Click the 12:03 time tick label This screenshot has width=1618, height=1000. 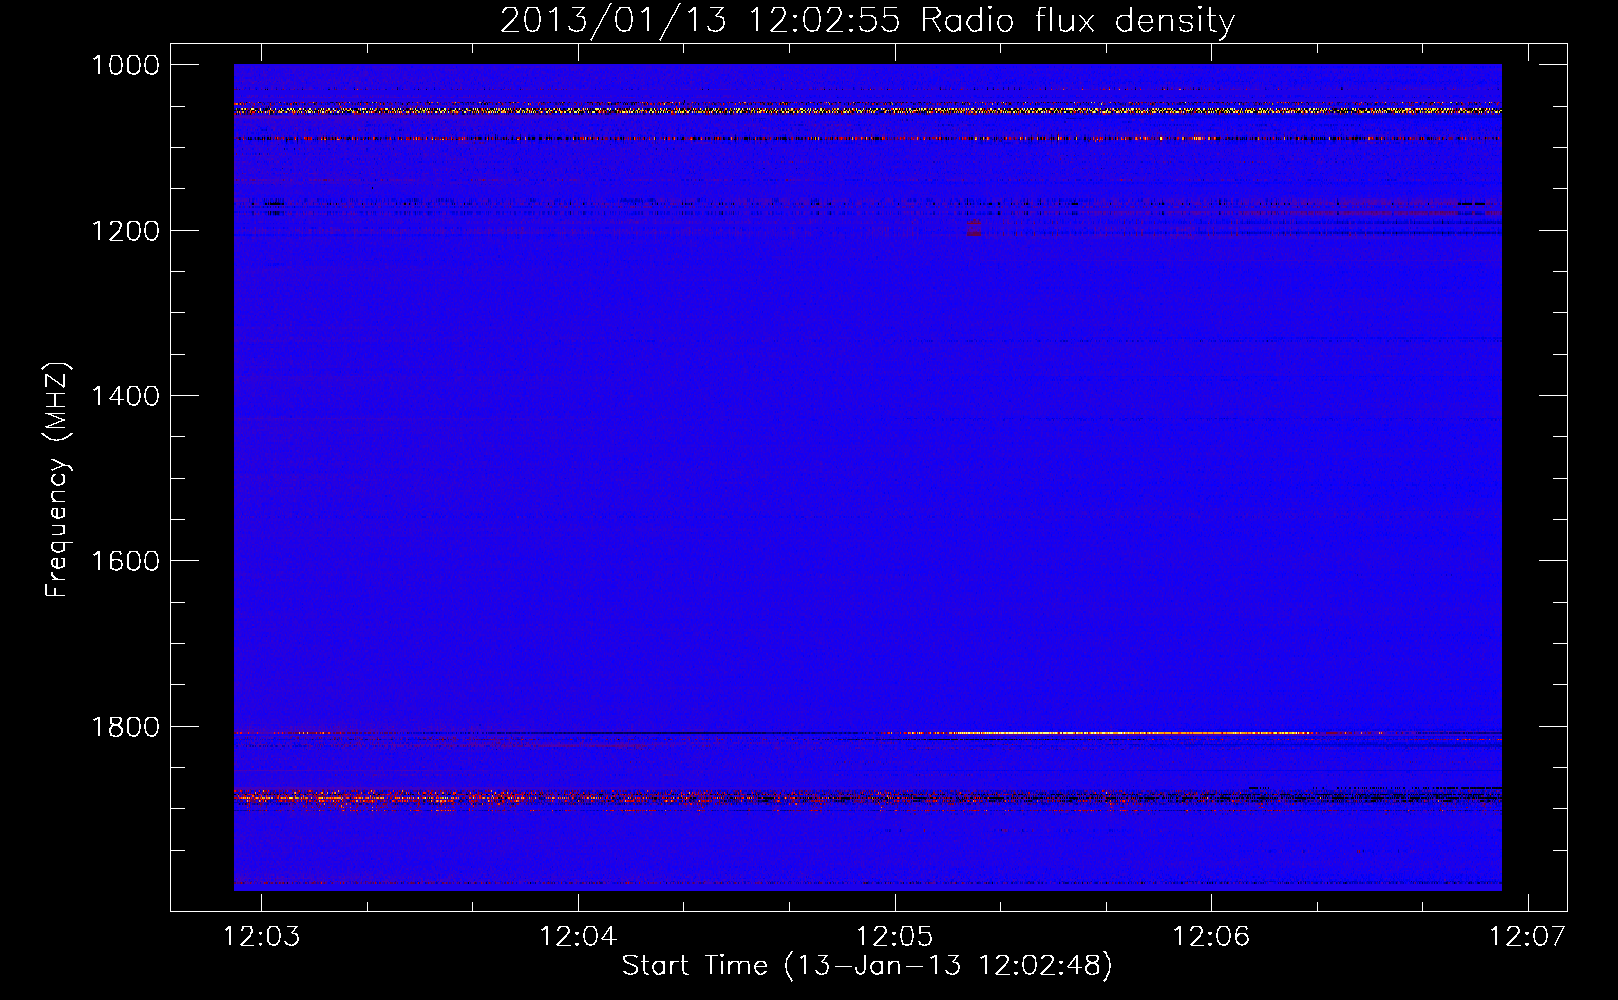click(x=261, y=936)
